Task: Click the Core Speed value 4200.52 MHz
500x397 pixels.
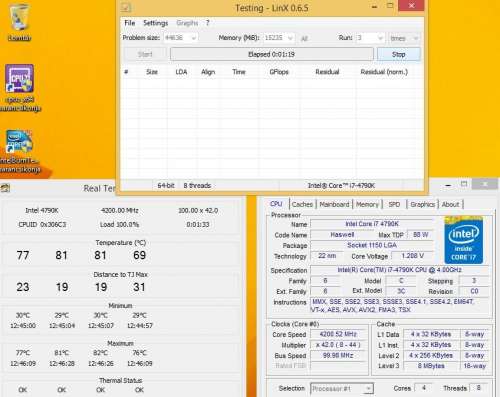Action: (338, 334)
